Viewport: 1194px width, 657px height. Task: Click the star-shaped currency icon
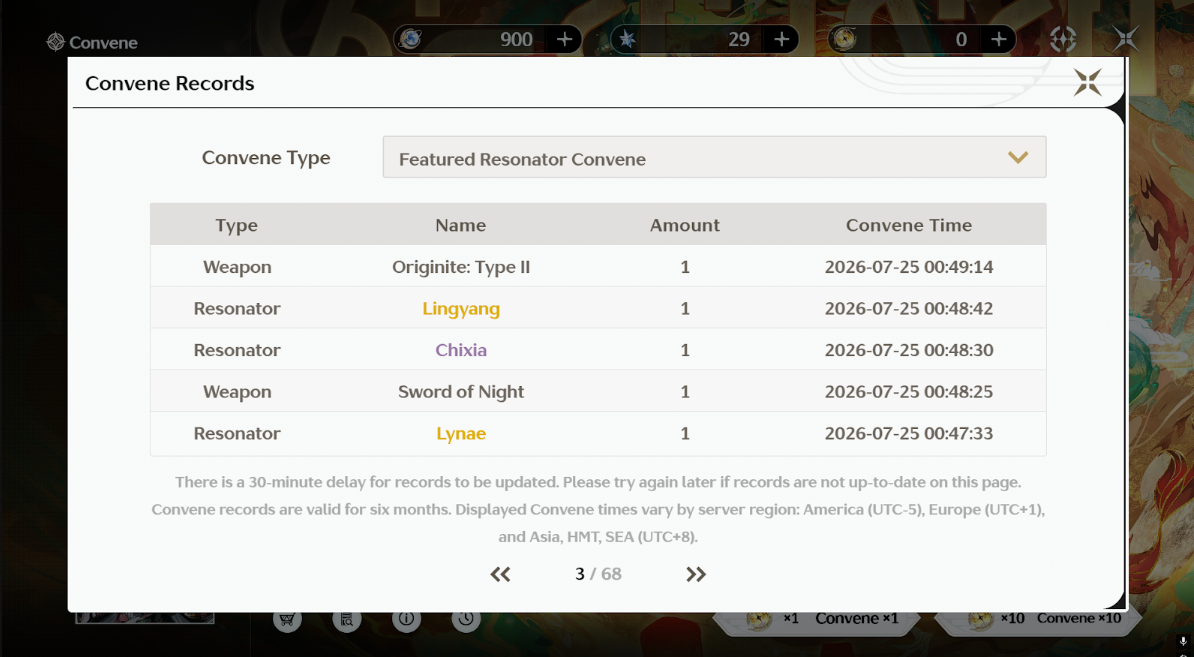click(627, 40)
